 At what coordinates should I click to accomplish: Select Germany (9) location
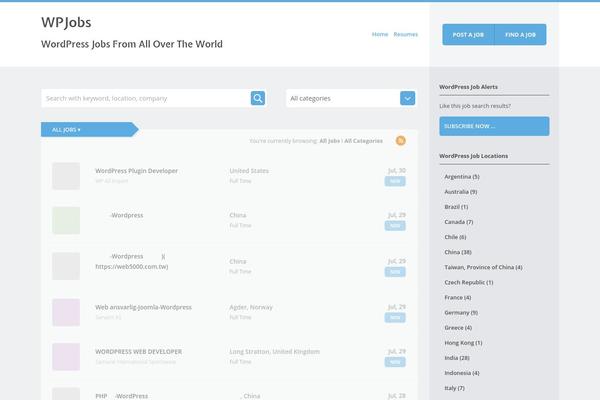(x=461, y=312)
